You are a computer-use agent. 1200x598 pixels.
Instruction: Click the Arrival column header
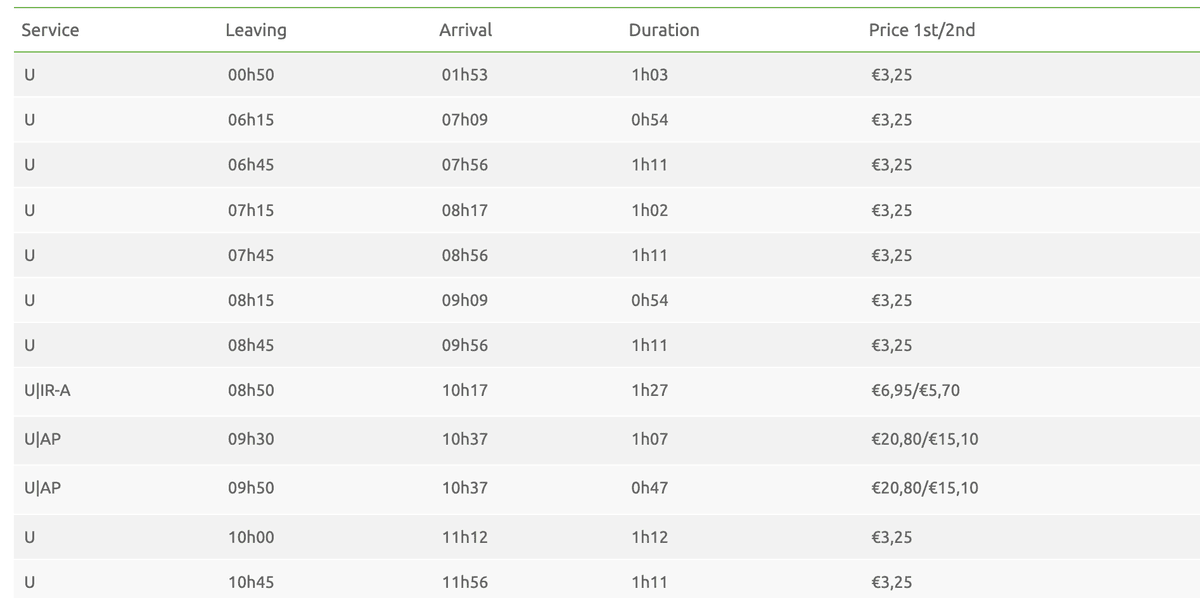(465, 30)
